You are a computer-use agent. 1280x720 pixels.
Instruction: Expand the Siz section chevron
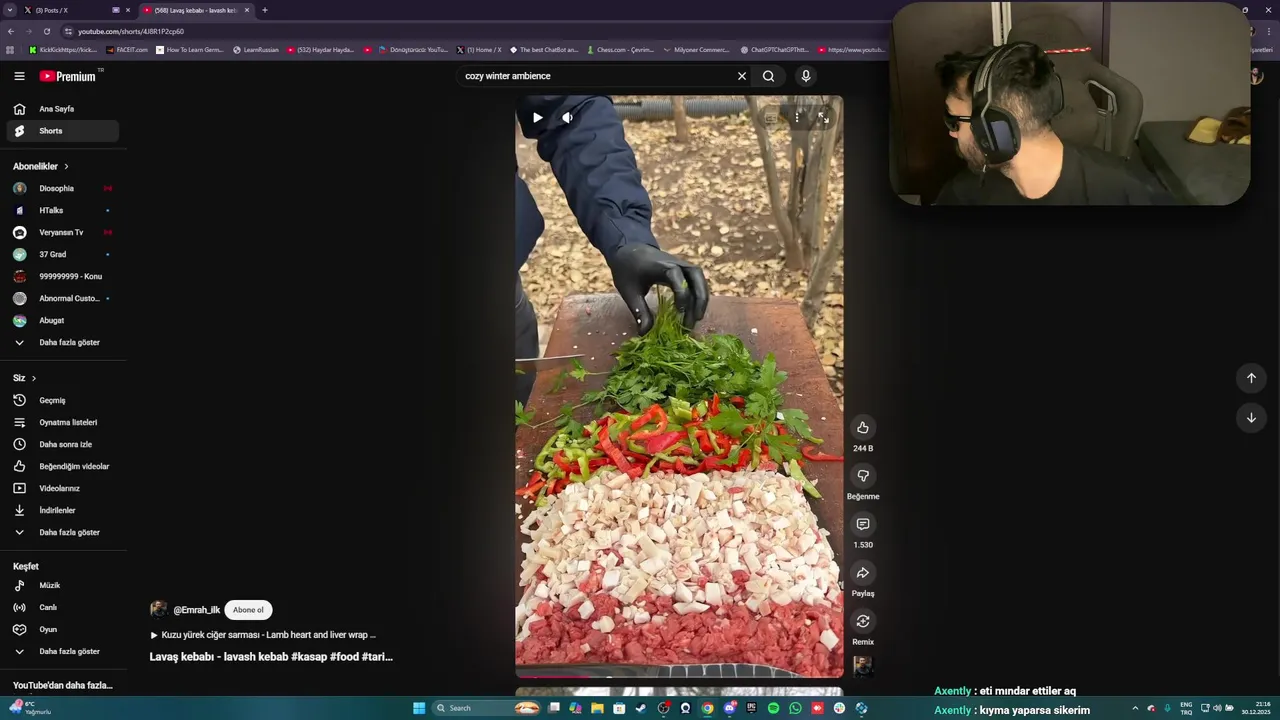[x=34, y=378]
